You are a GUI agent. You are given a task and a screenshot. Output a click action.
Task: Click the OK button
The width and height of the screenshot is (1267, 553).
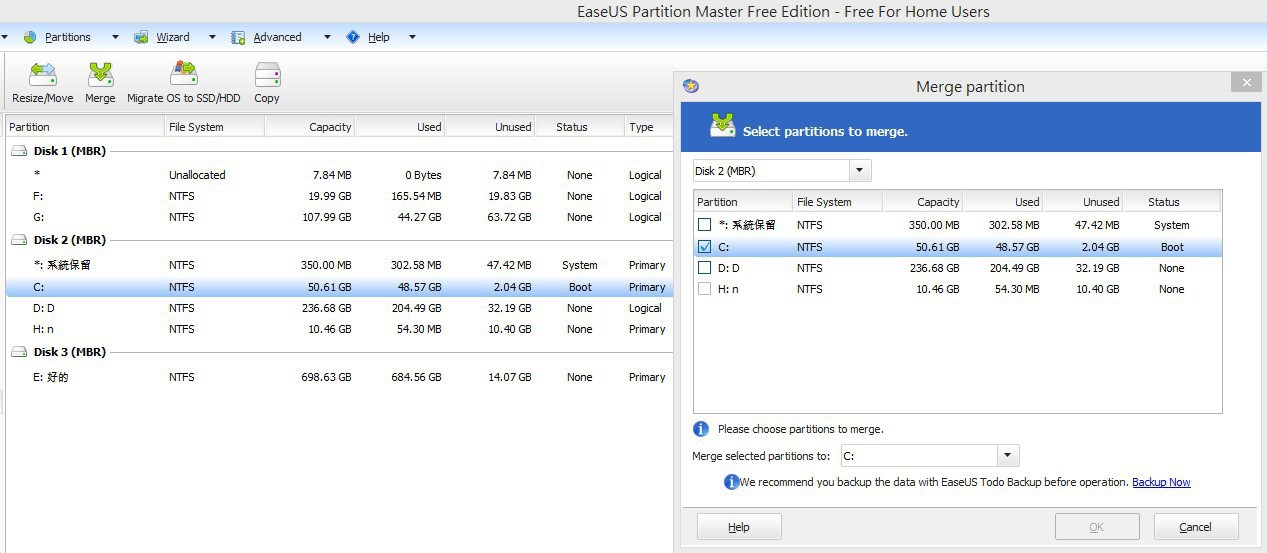[1097, 527]
